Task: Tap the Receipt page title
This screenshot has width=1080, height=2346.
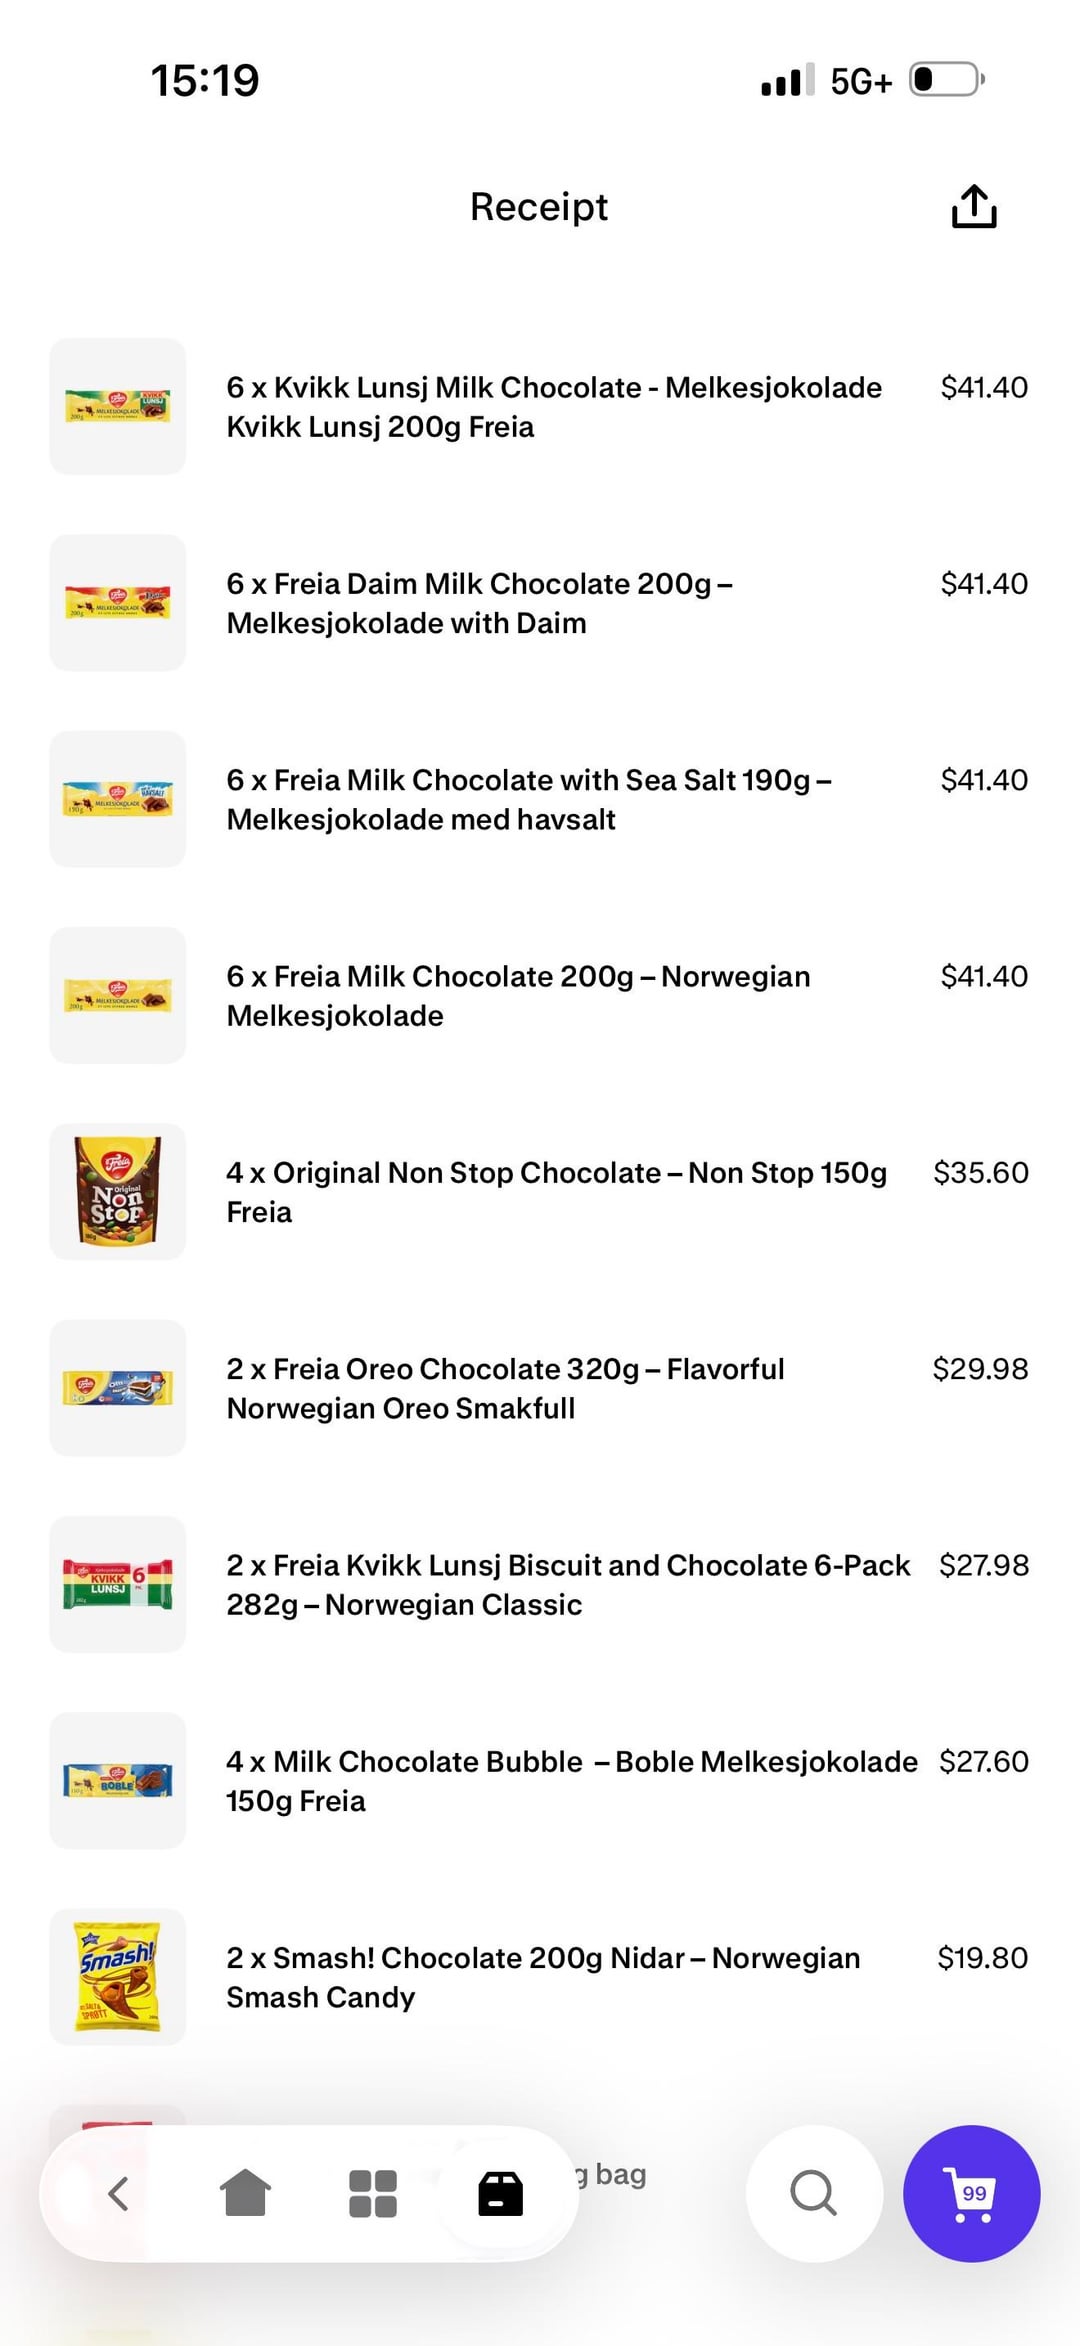Action: pyautogui.click(x=539, y=207)
